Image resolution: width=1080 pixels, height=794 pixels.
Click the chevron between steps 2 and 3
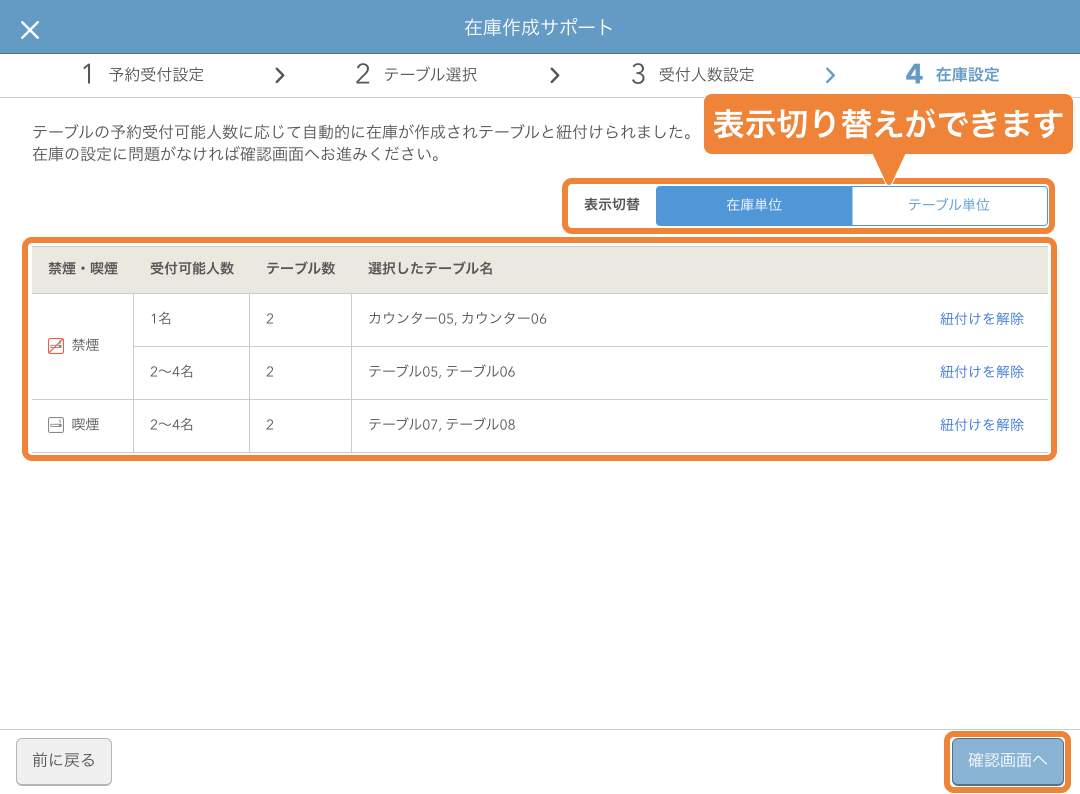[556, 75]
